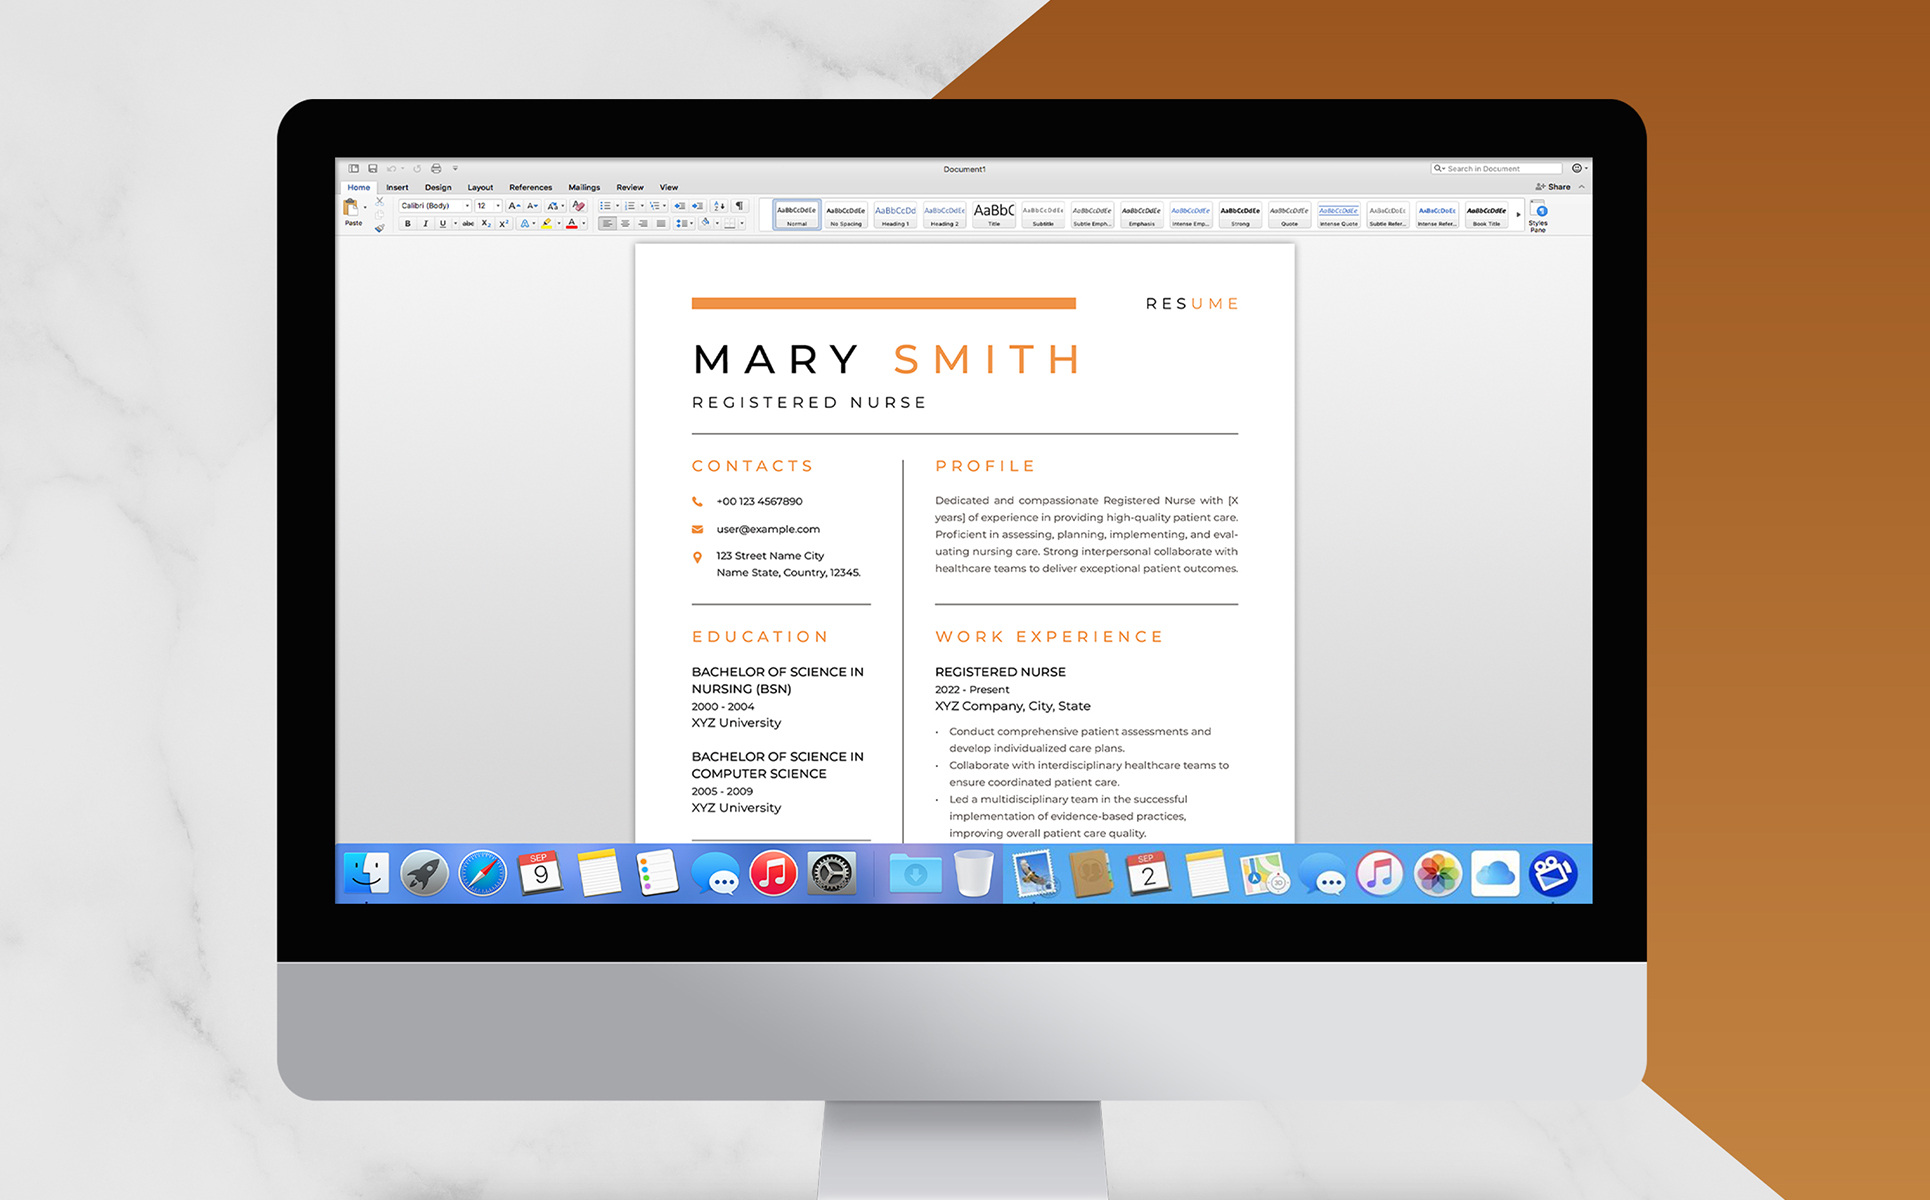Switch to the Insert tab
This screenshot has width=1930, height=1200.
pos(397,187)
